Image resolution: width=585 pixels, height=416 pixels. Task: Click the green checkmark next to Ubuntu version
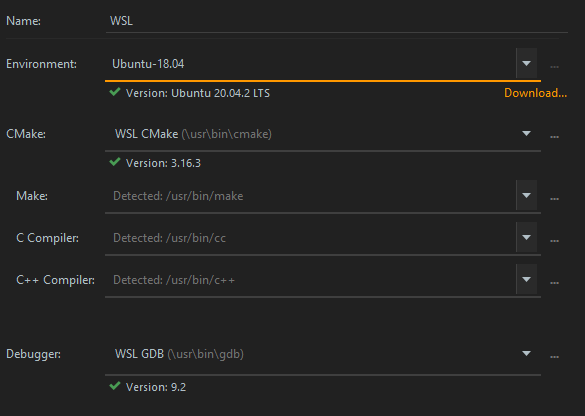(x=115, y=92)
